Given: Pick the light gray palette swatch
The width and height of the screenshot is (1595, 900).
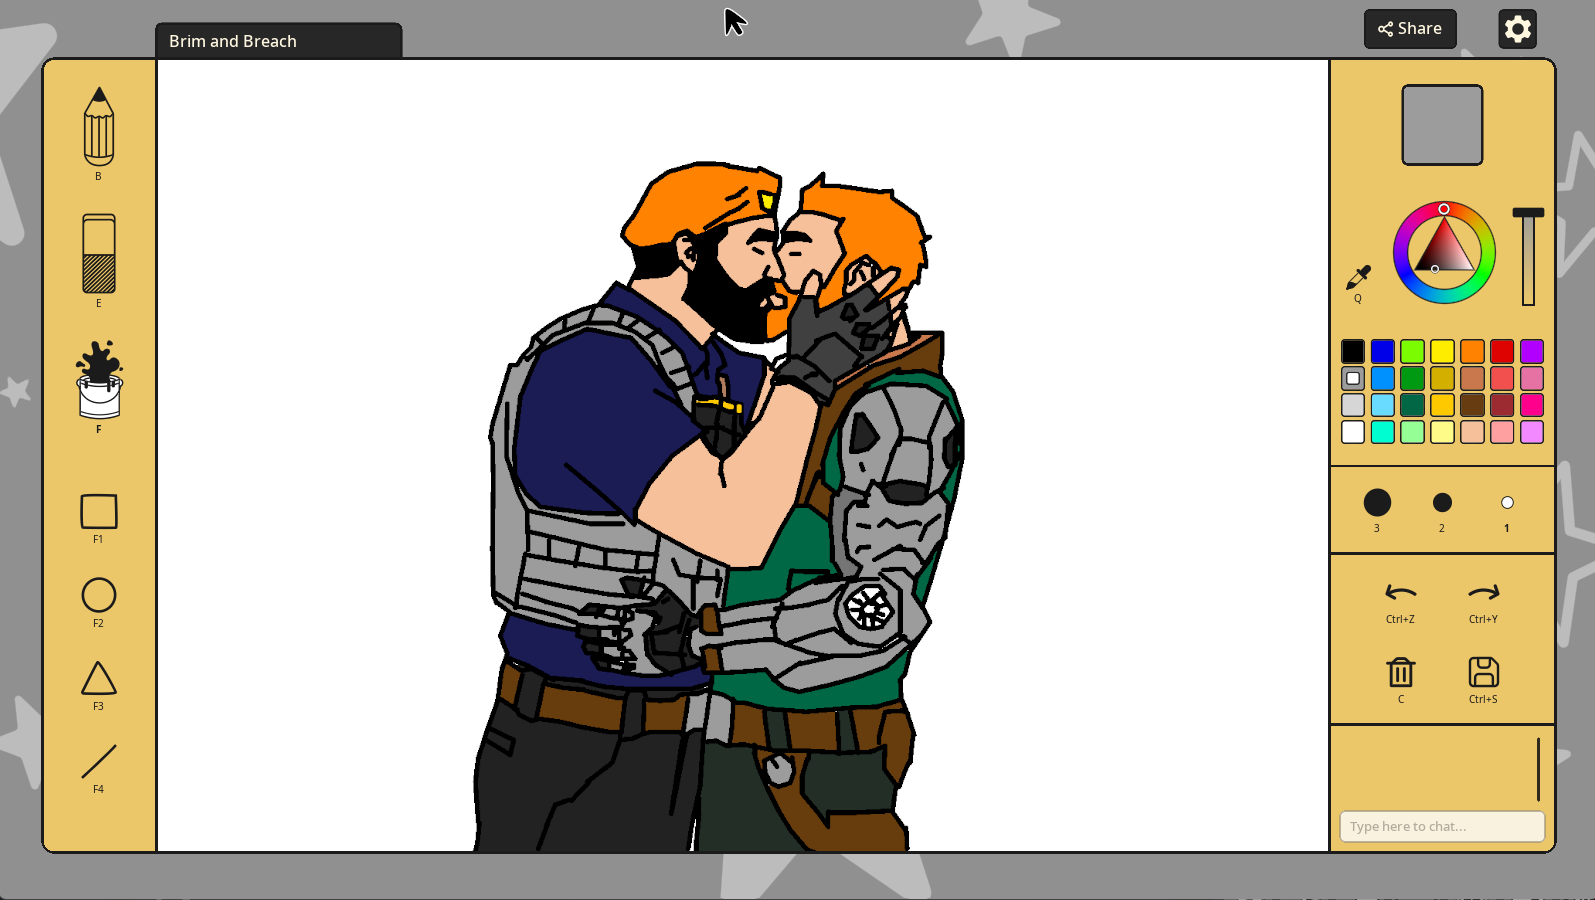Looking at the screenshot, I should (1353, 405).
